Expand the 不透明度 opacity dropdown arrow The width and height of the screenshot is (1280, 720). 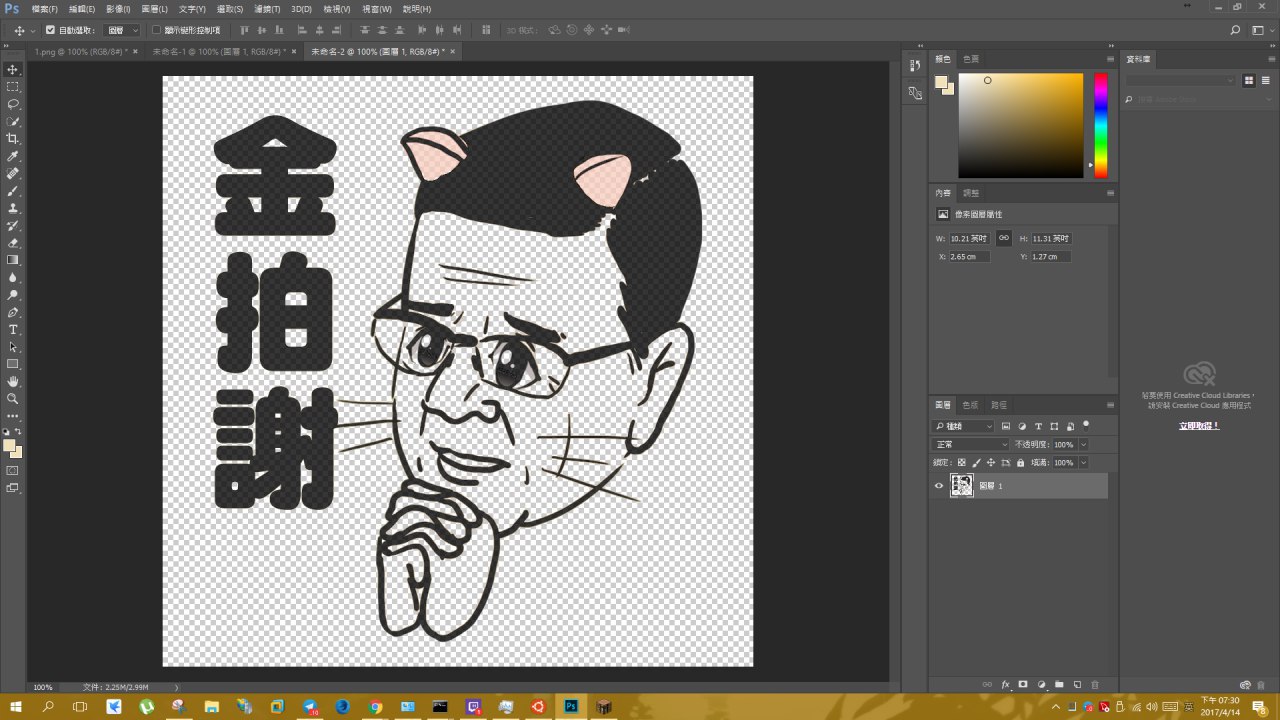(1083, 444)
